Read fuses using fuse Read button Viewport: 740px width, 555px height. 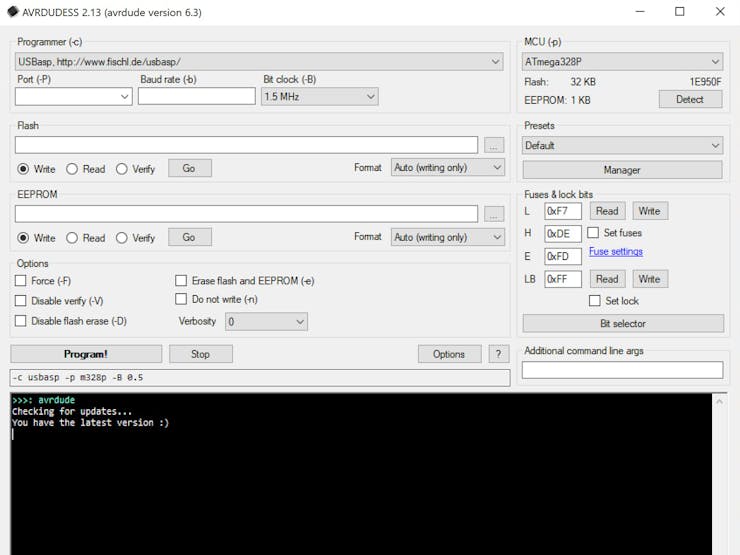point(607,211)
